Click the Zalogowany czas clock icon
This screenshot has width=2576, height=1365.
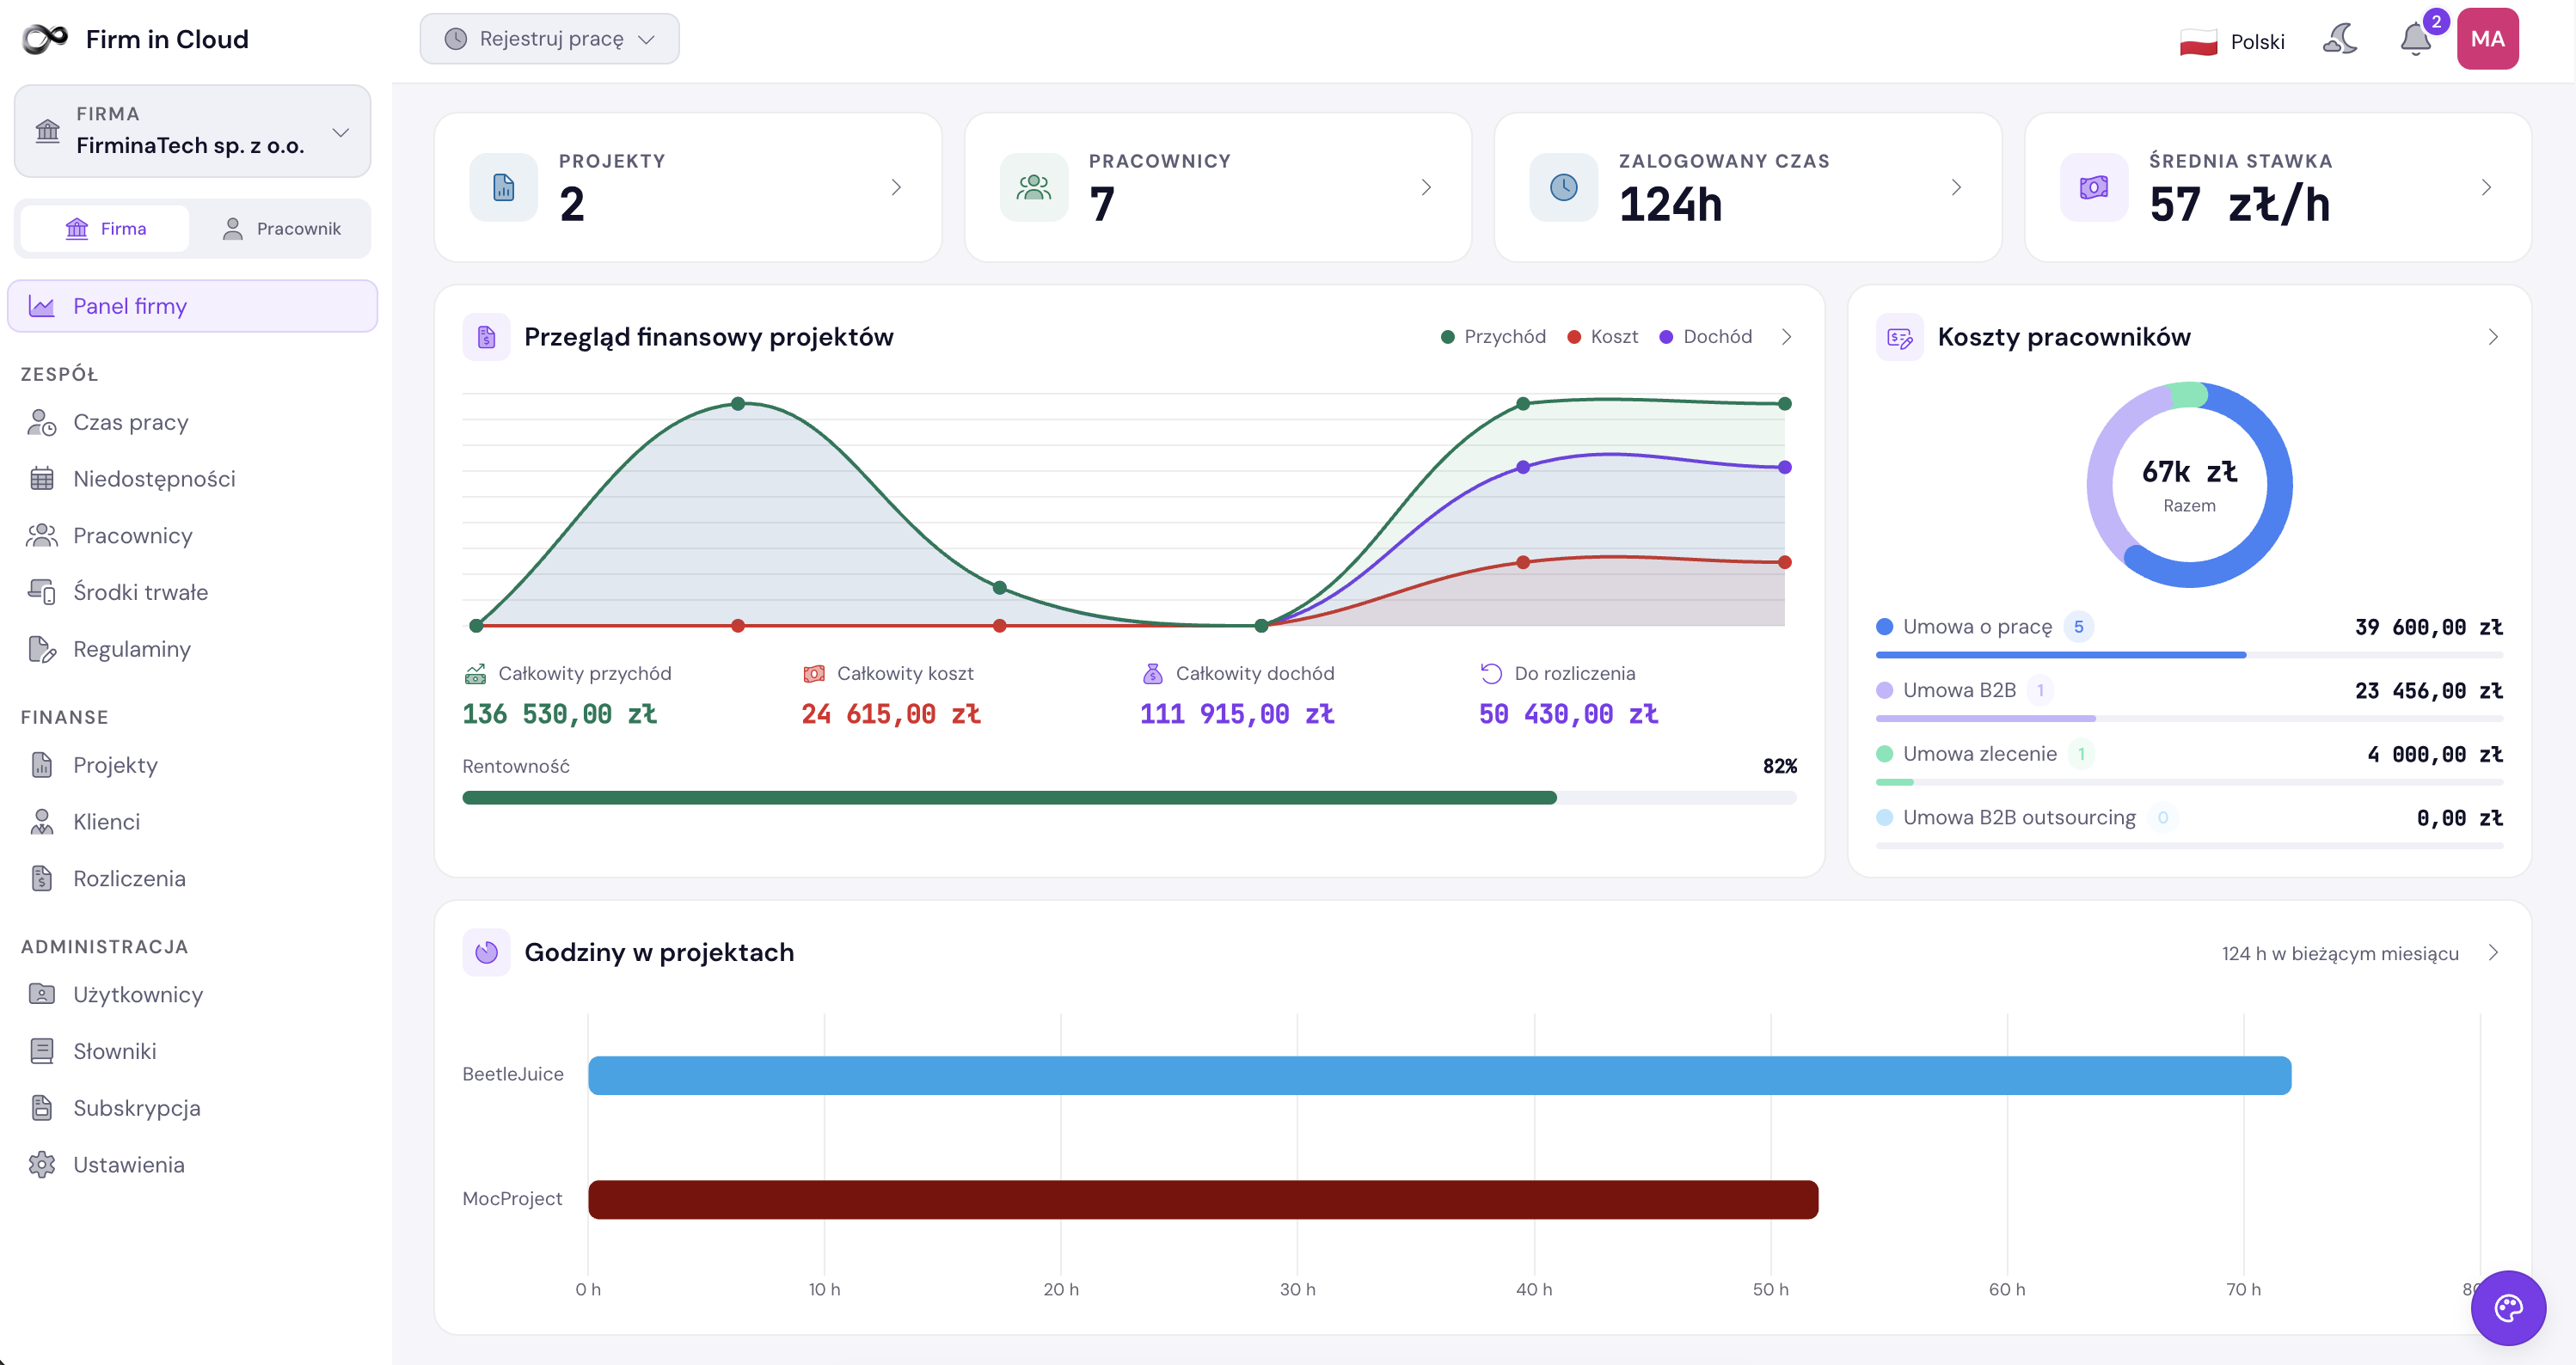click(1564, 187)
